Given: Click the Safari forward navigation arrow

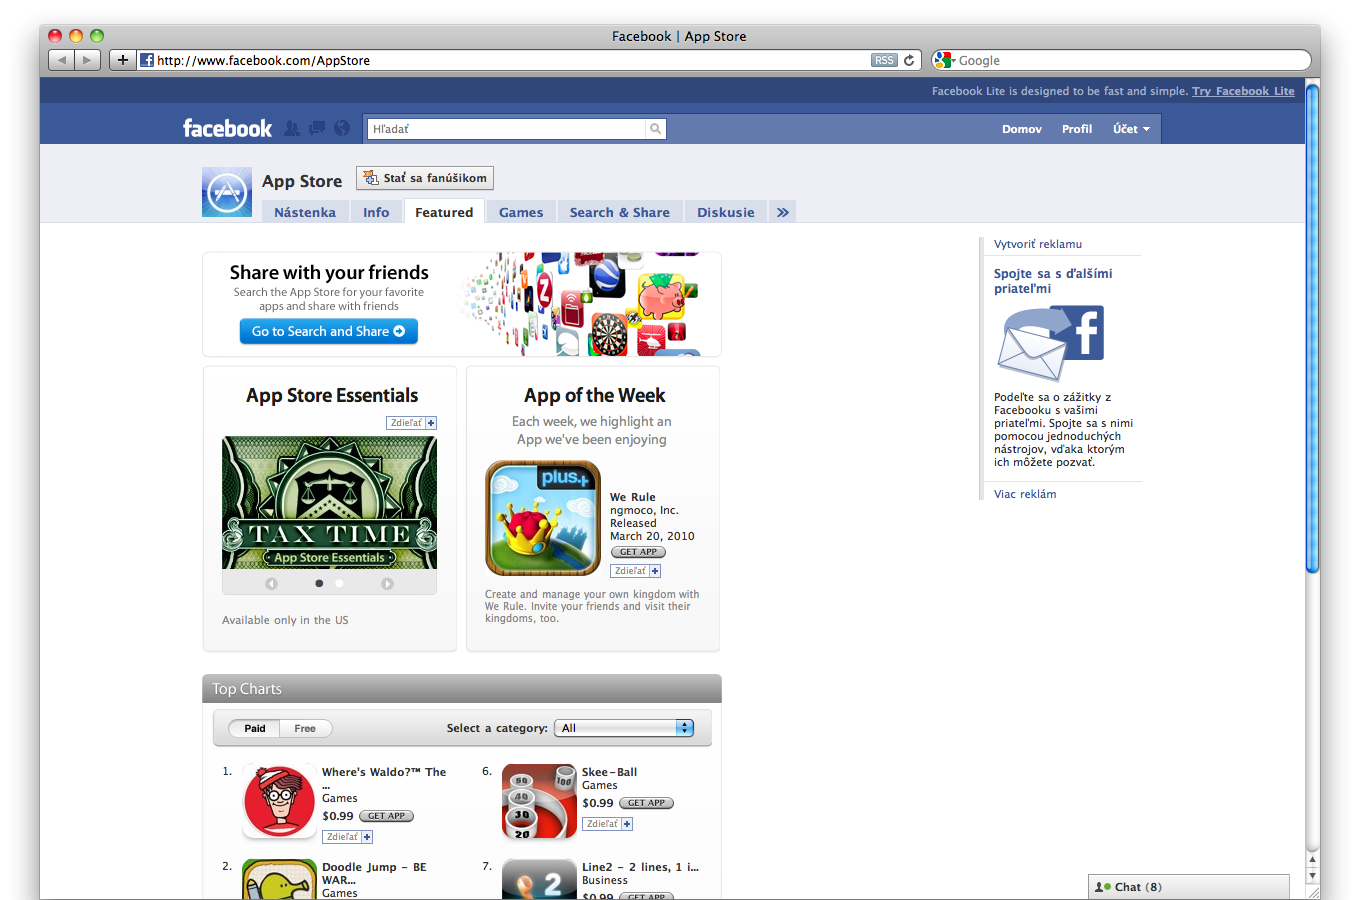Looking at the screenshot, I should coord(88,60).
